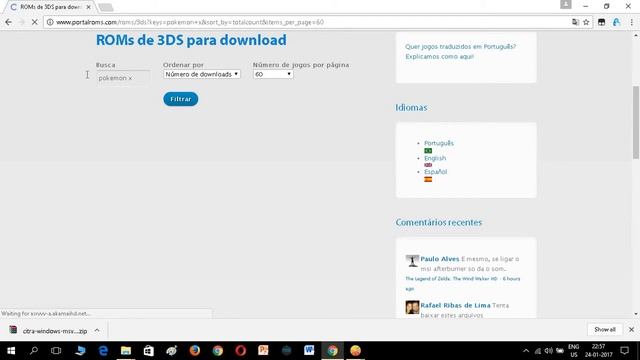640x360 pixels.
Task: Click the Brazil flag icon
Action: pyautogui.click(x=428, y=151)
